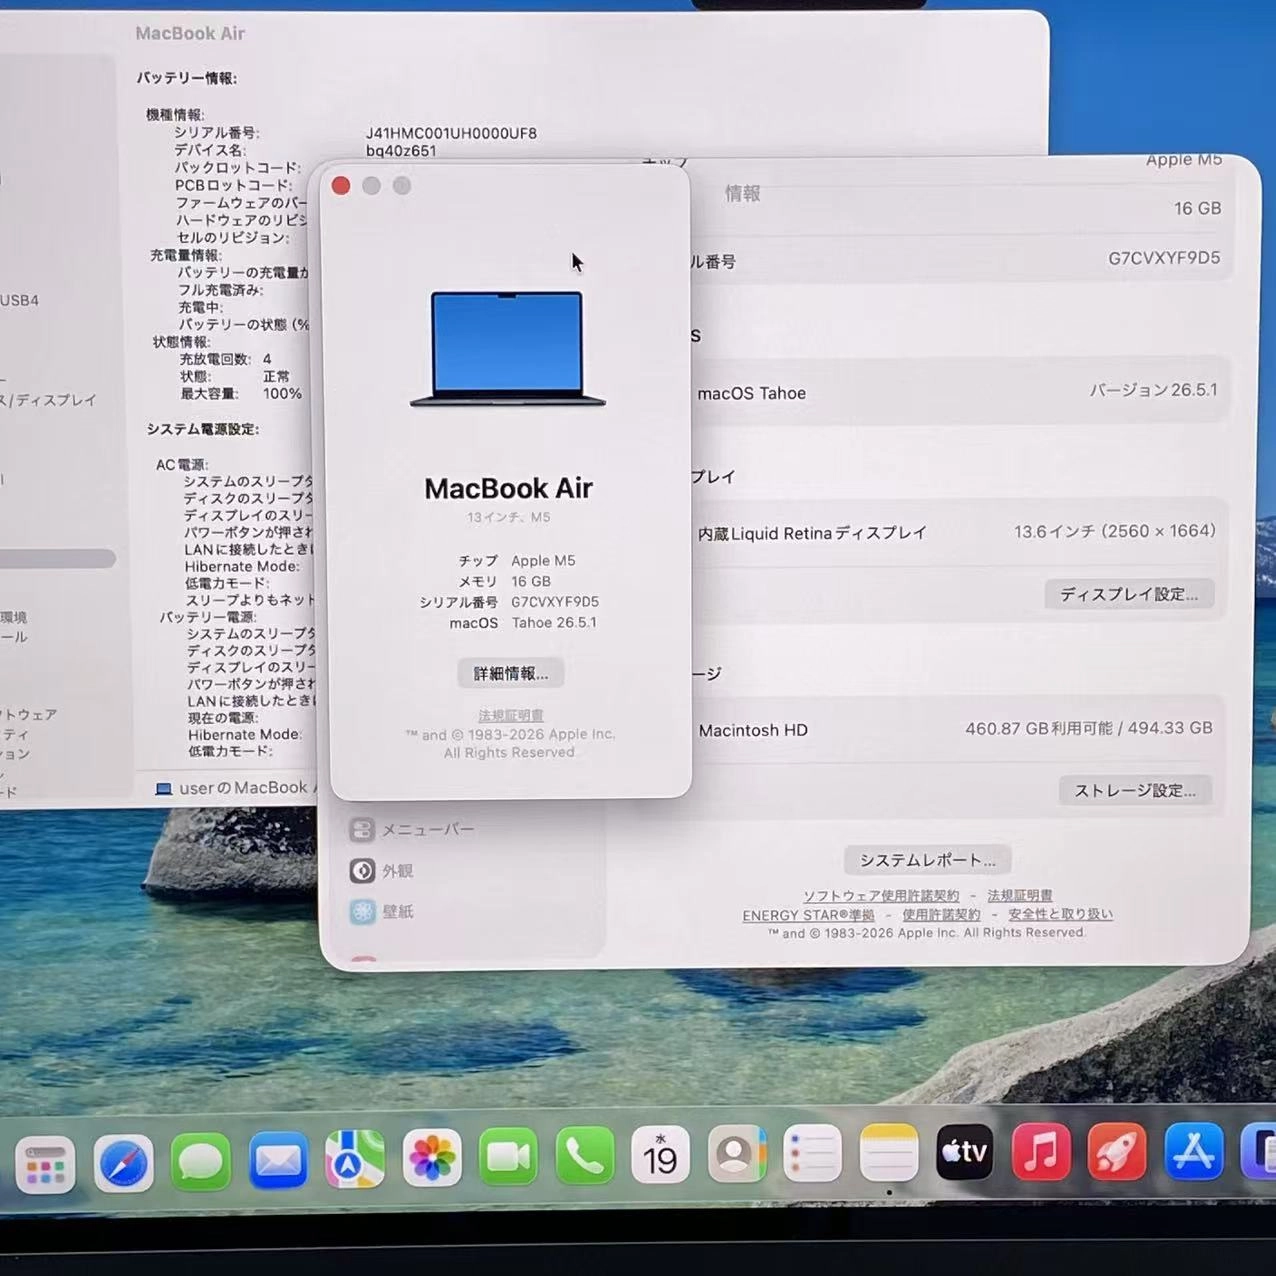Launch Safari from the Dock
1276x1276 pixels.
(124, 1163)
